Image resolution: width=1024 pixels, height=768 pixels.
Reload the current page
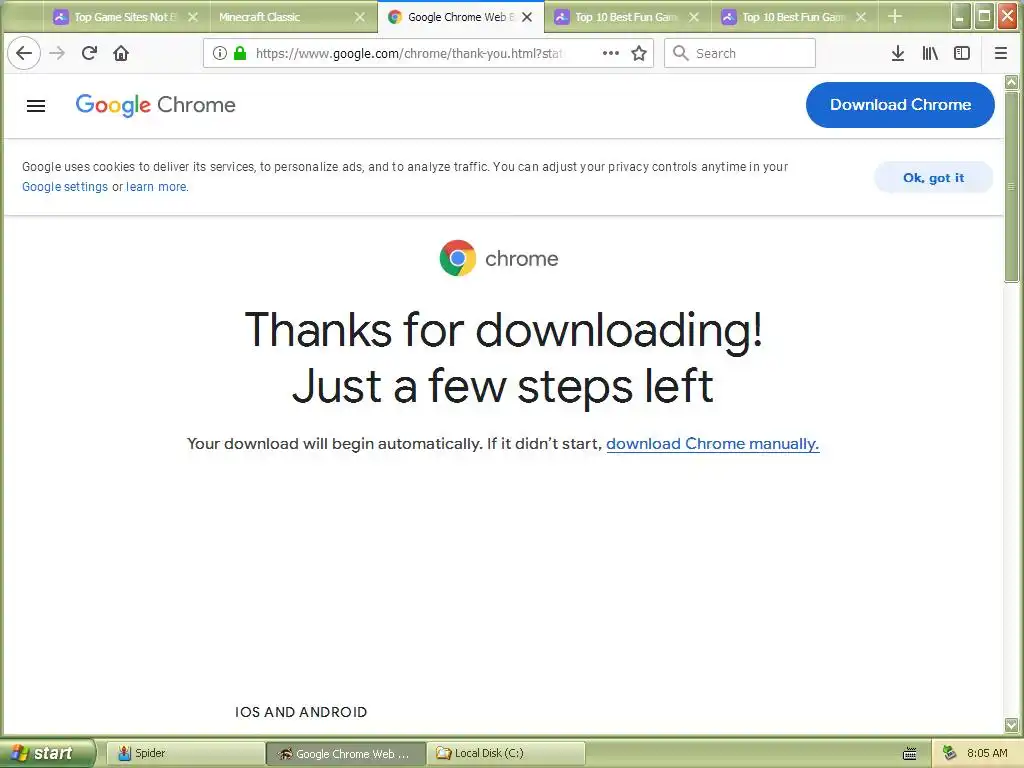[x=89, y=53]
